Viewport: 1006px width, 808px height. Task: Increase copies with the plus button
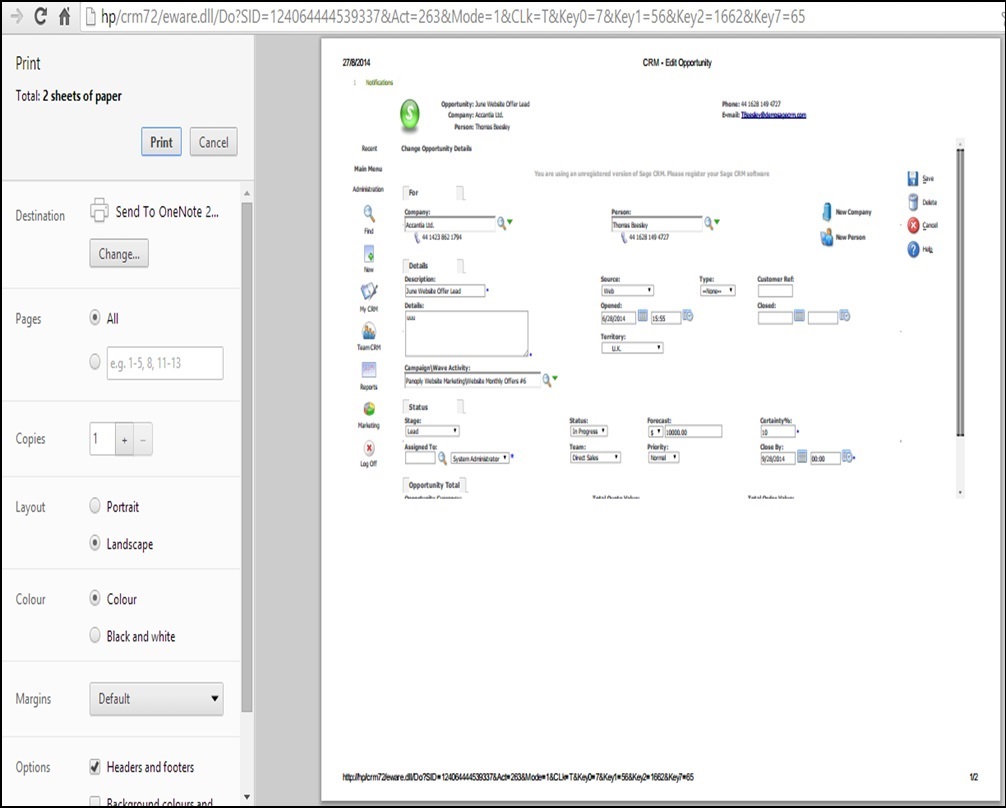point(125,439)
